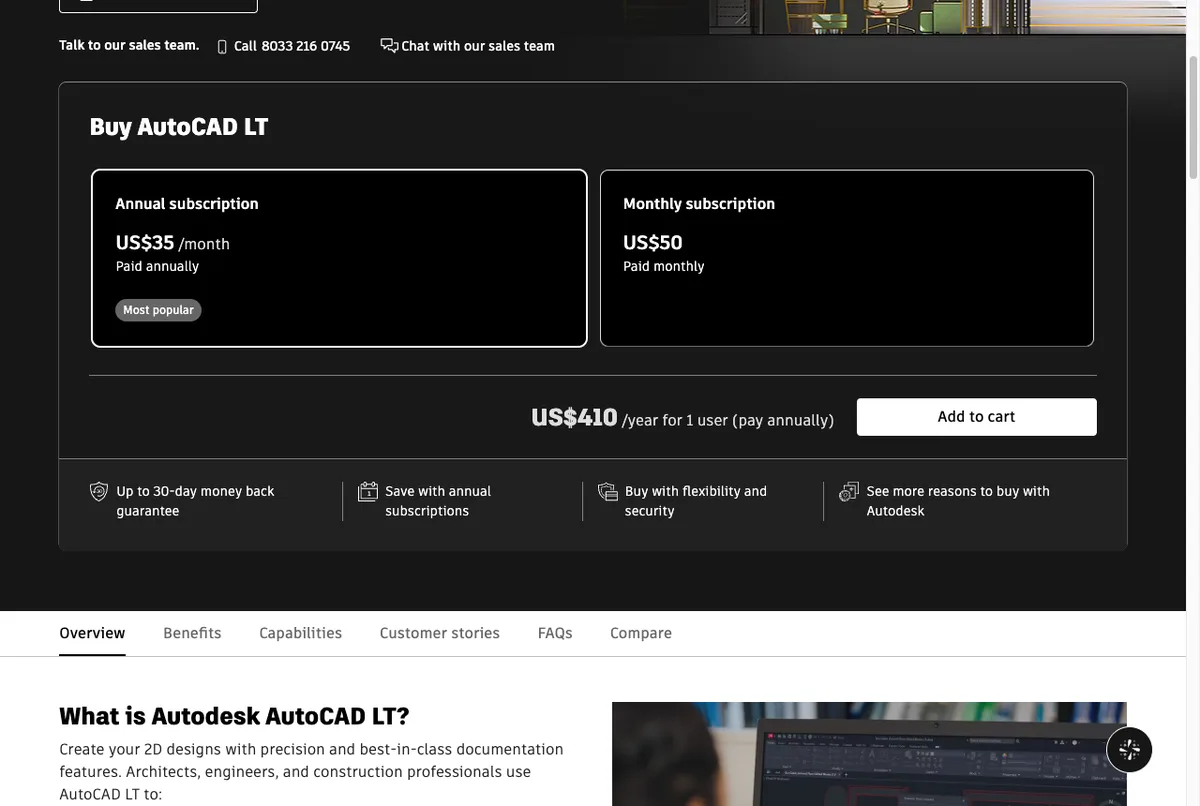
Task: Click the Add to cart button
Action: coord(976,417)
